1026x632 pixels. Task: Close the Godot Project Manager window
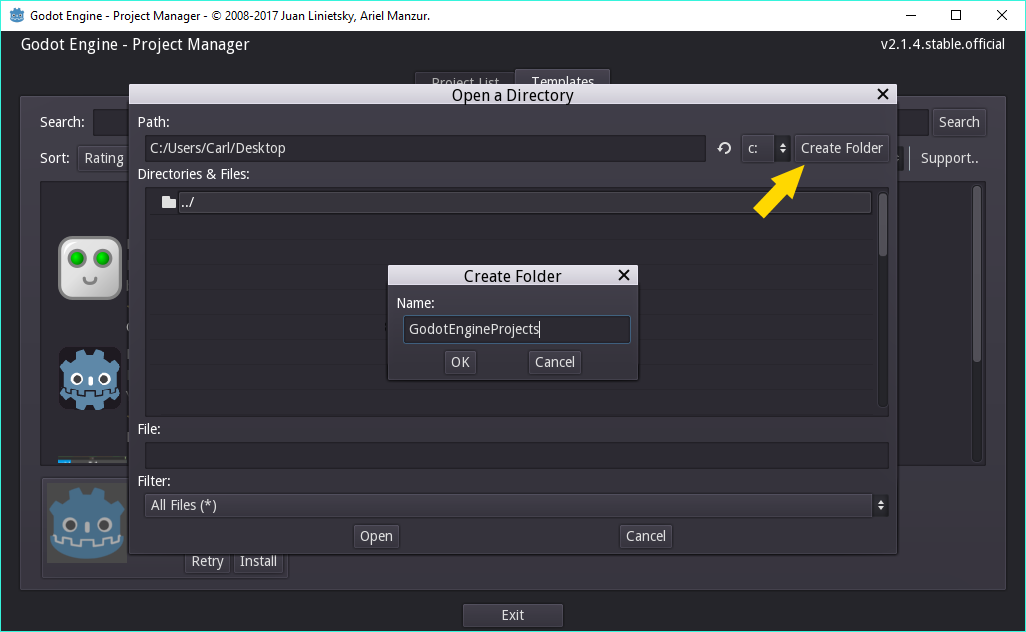click(1002, 15)
